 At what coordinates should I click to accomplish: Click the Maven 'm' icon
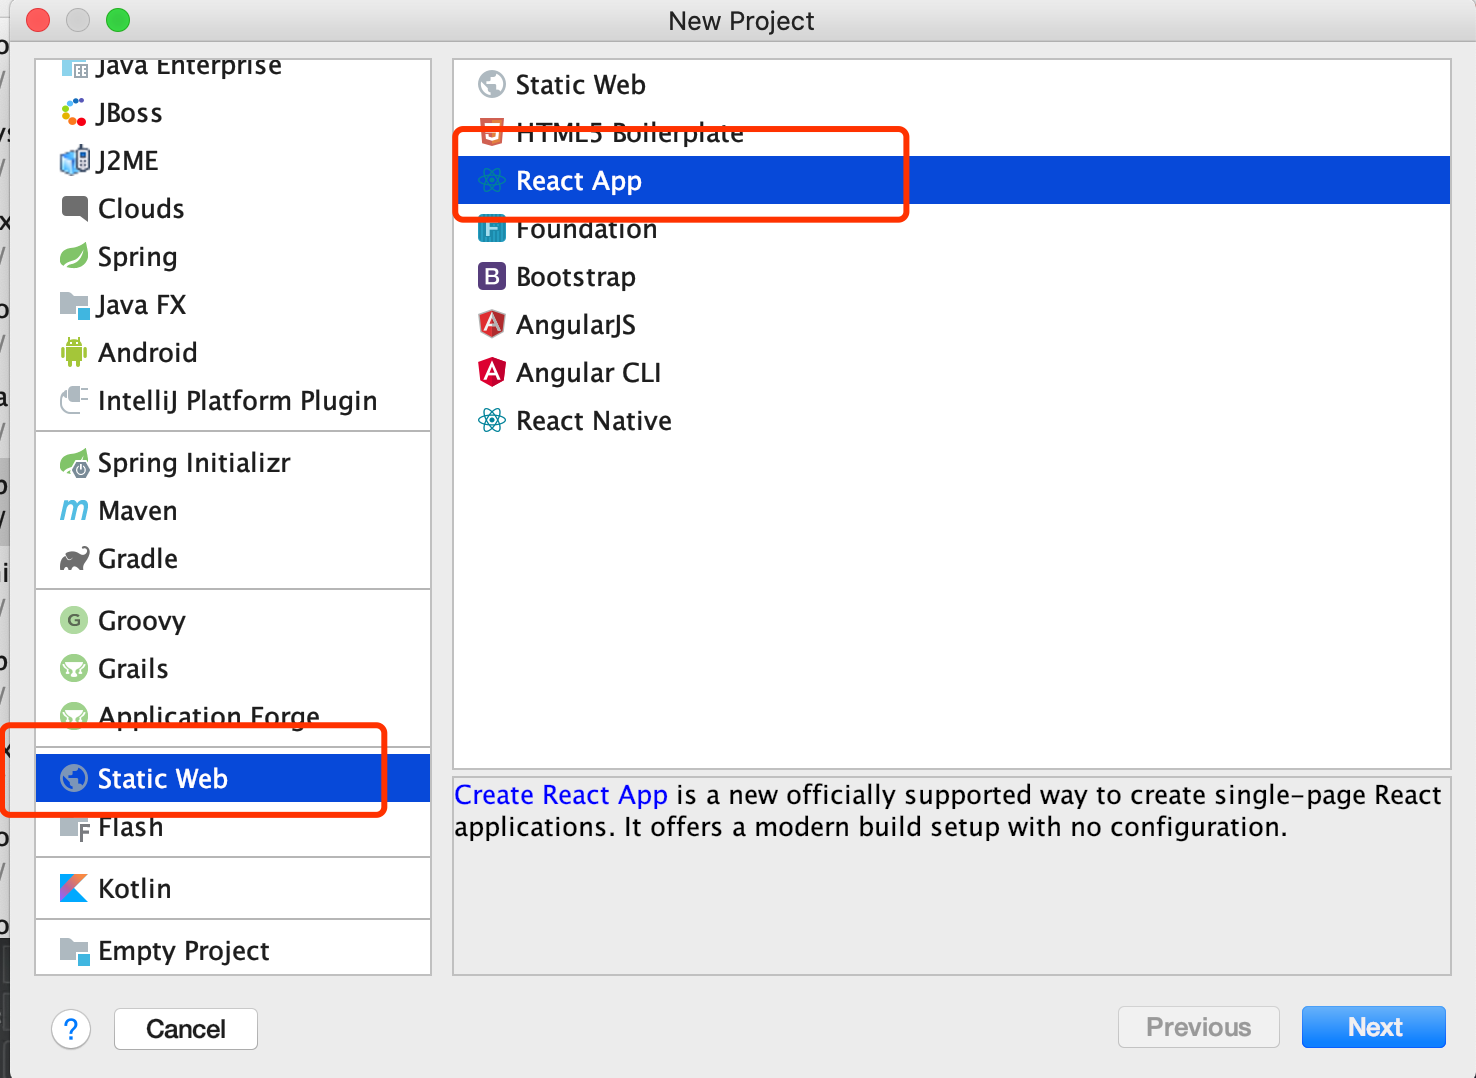tap(74, 510)
